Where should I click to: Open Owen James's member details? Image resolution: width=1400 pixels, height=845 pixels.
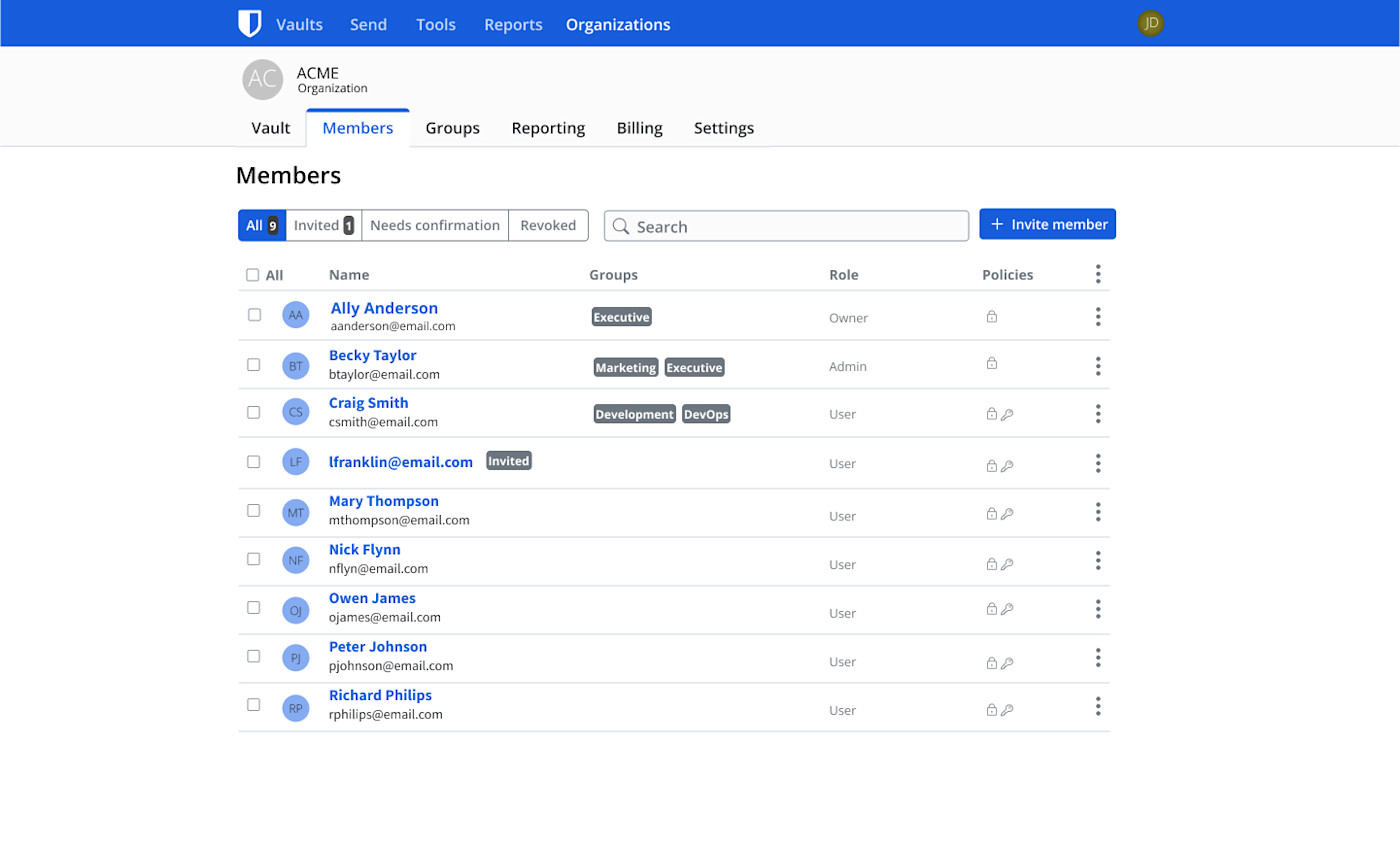coord(371,597)
